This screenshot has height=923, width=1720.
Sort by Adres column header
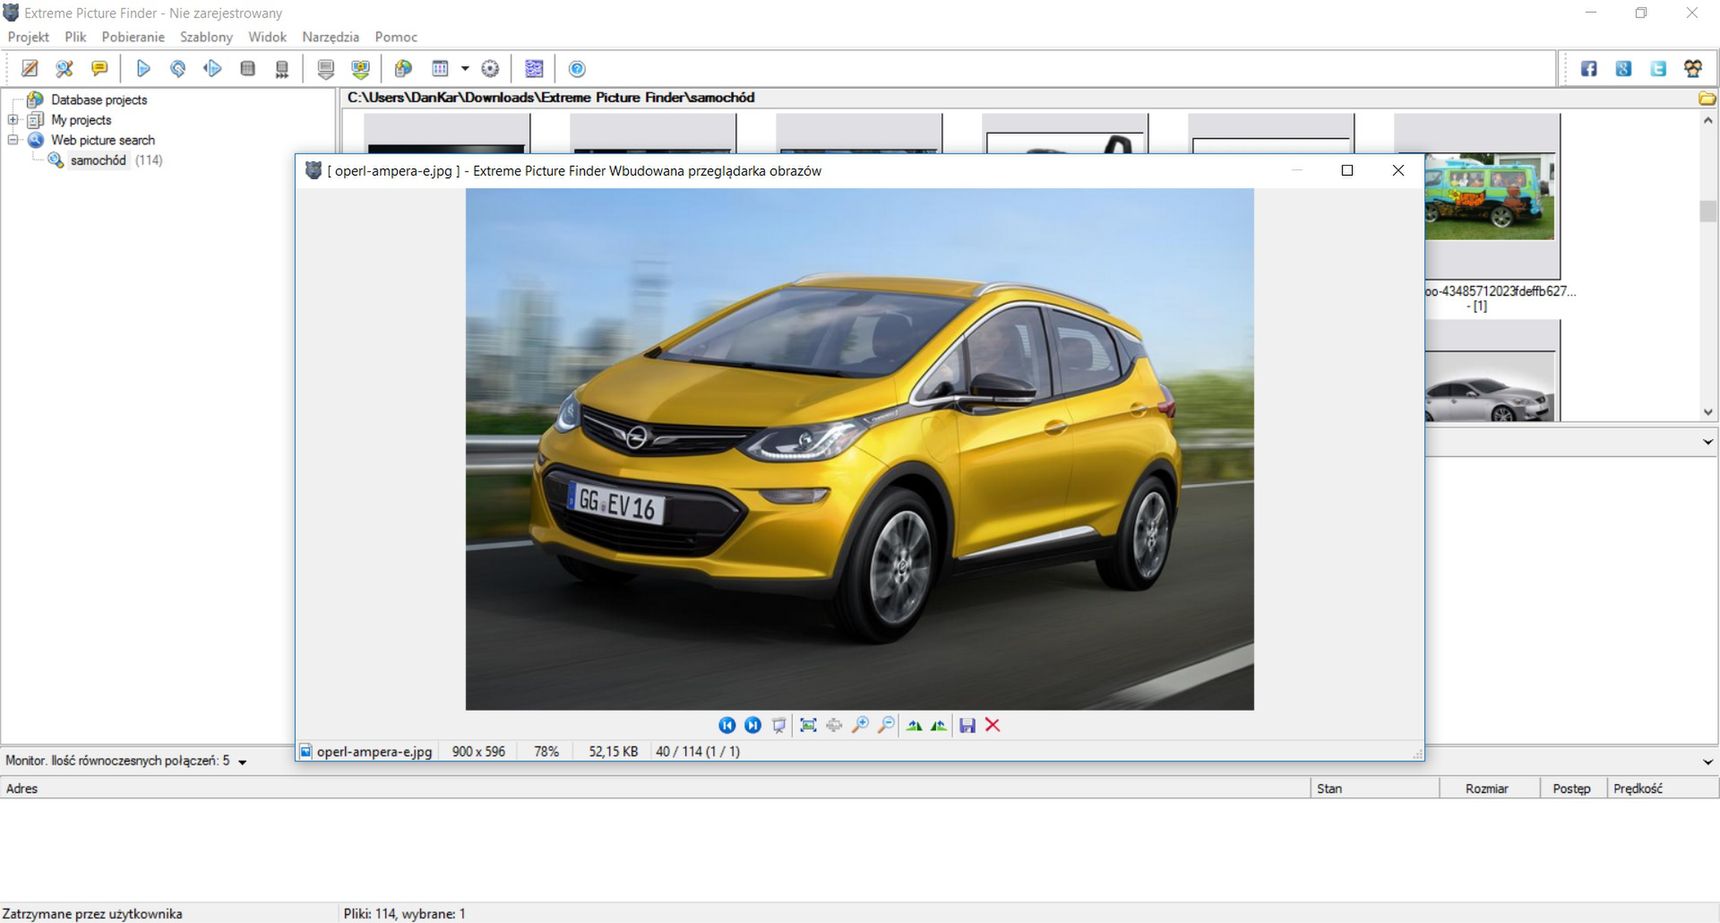pos(655,789)
